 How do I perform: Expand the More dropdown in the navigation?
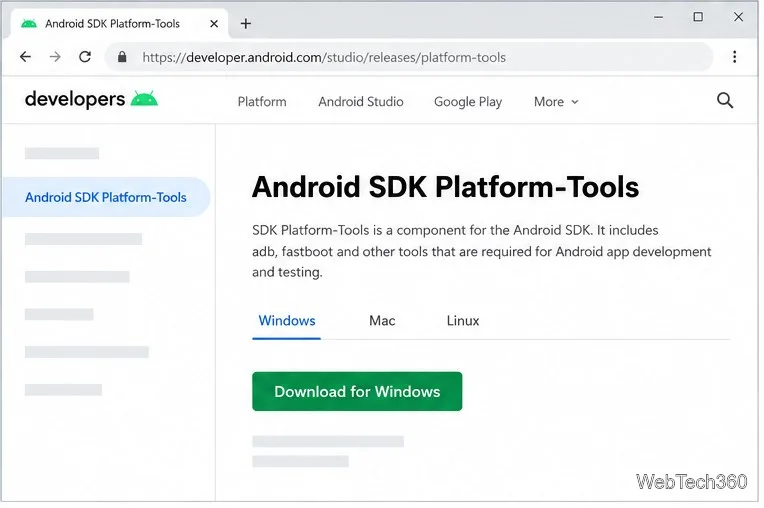[x=556, y=102]
